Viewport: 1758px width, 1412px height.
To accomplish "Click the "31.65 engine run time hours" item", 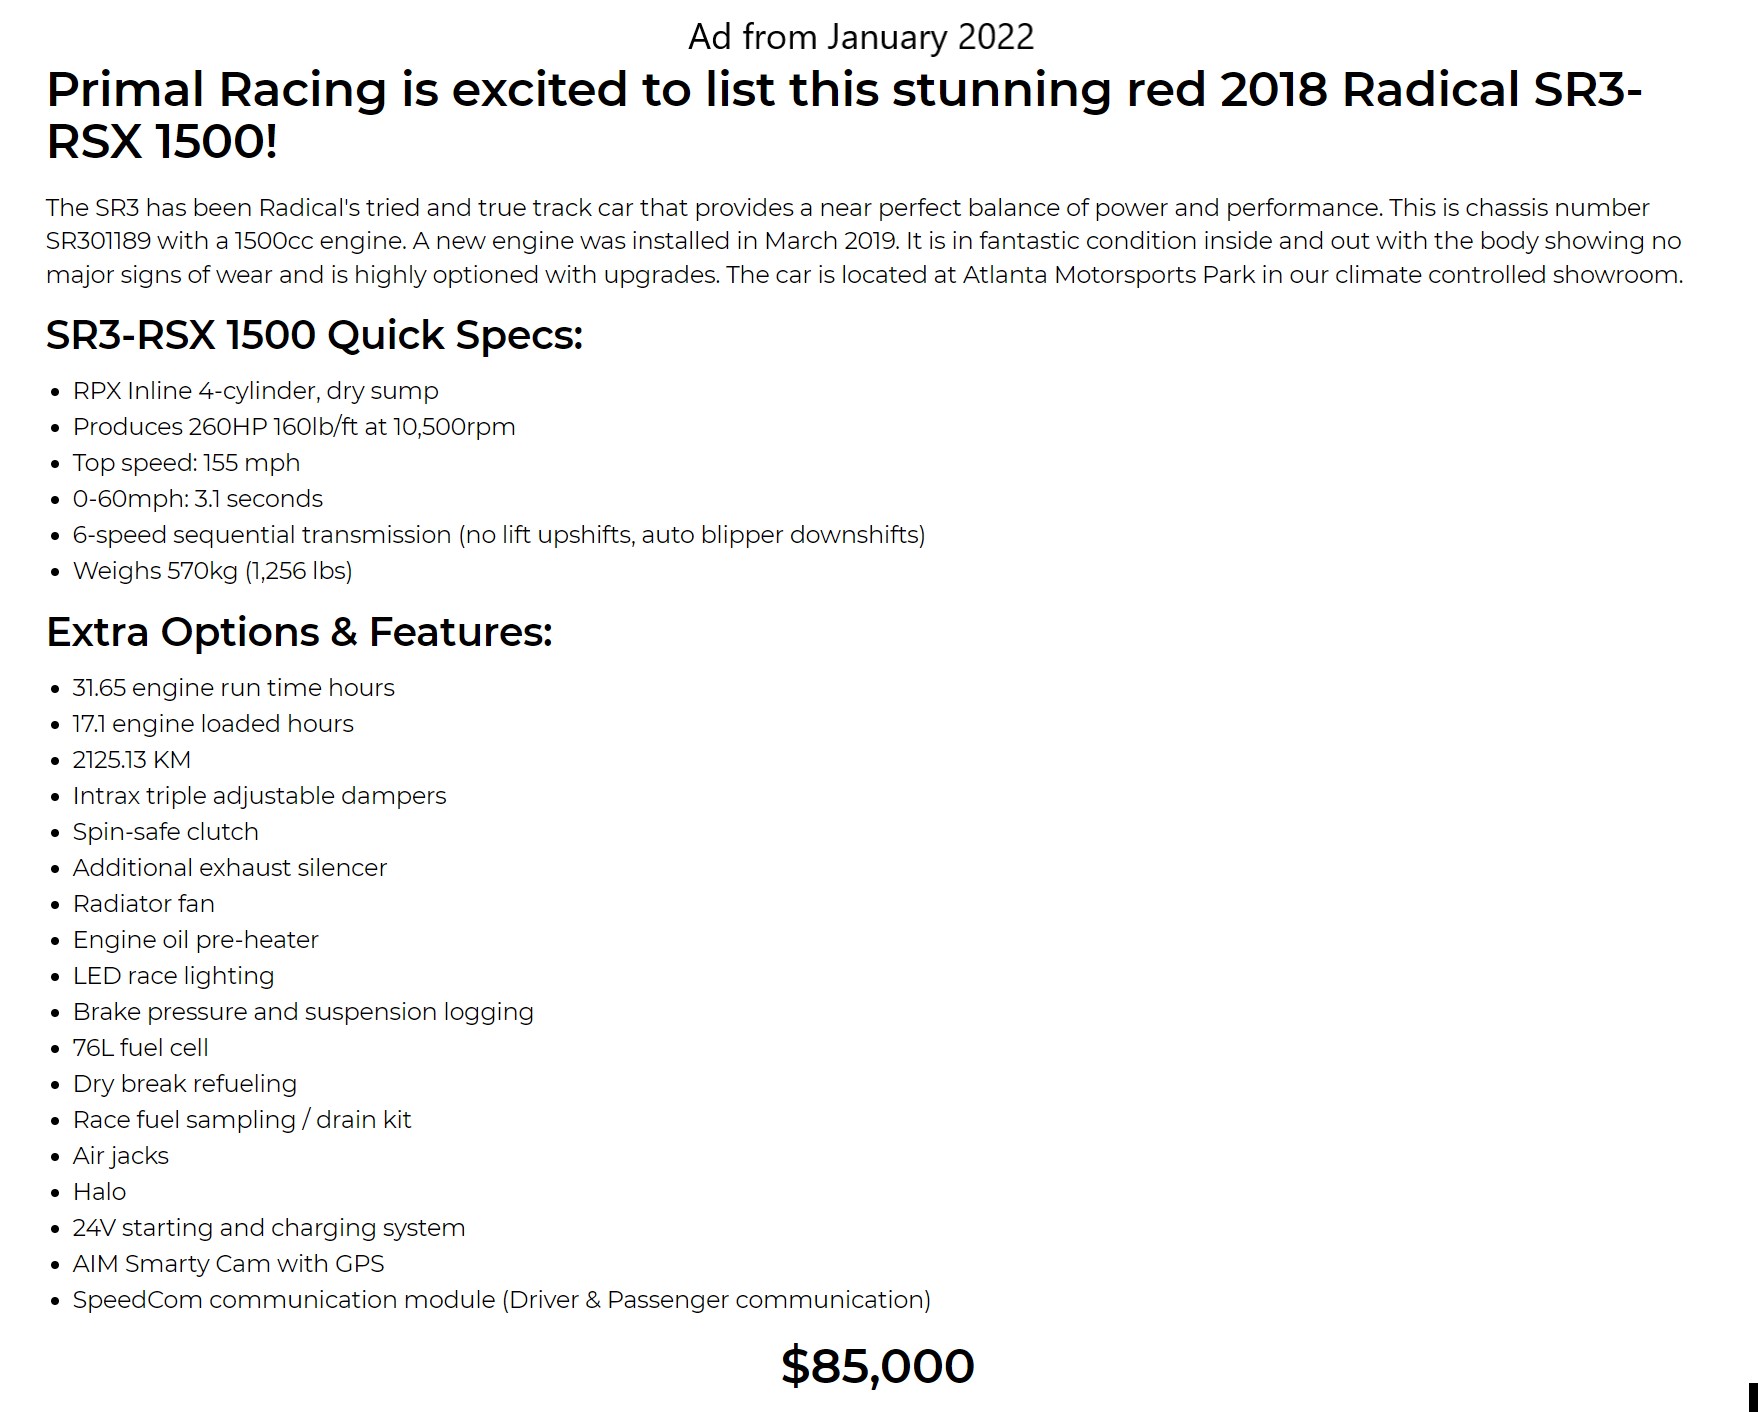I will click(233, 688).
